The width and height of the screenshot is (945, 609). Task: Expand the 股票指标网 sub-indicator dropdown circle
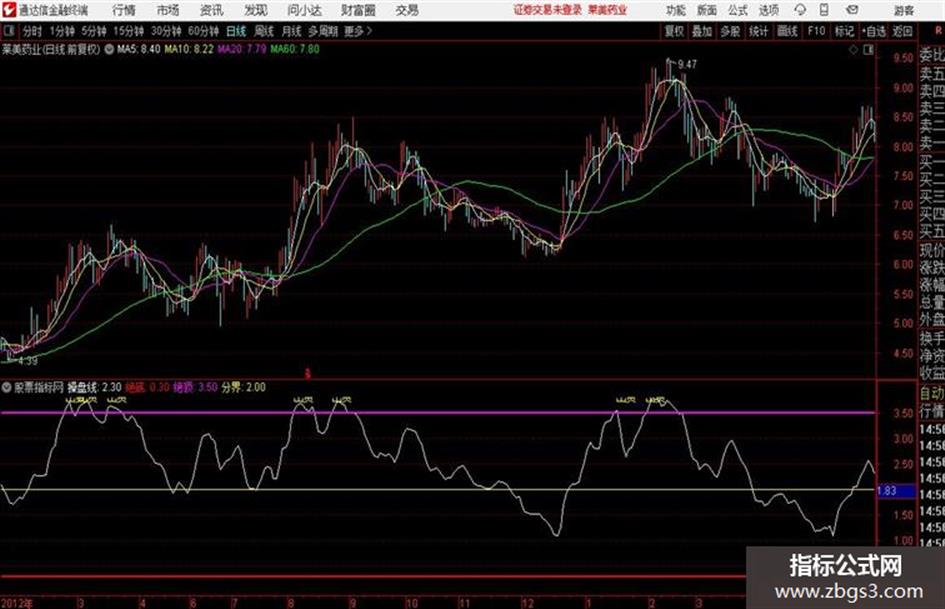tap(7, 387)
